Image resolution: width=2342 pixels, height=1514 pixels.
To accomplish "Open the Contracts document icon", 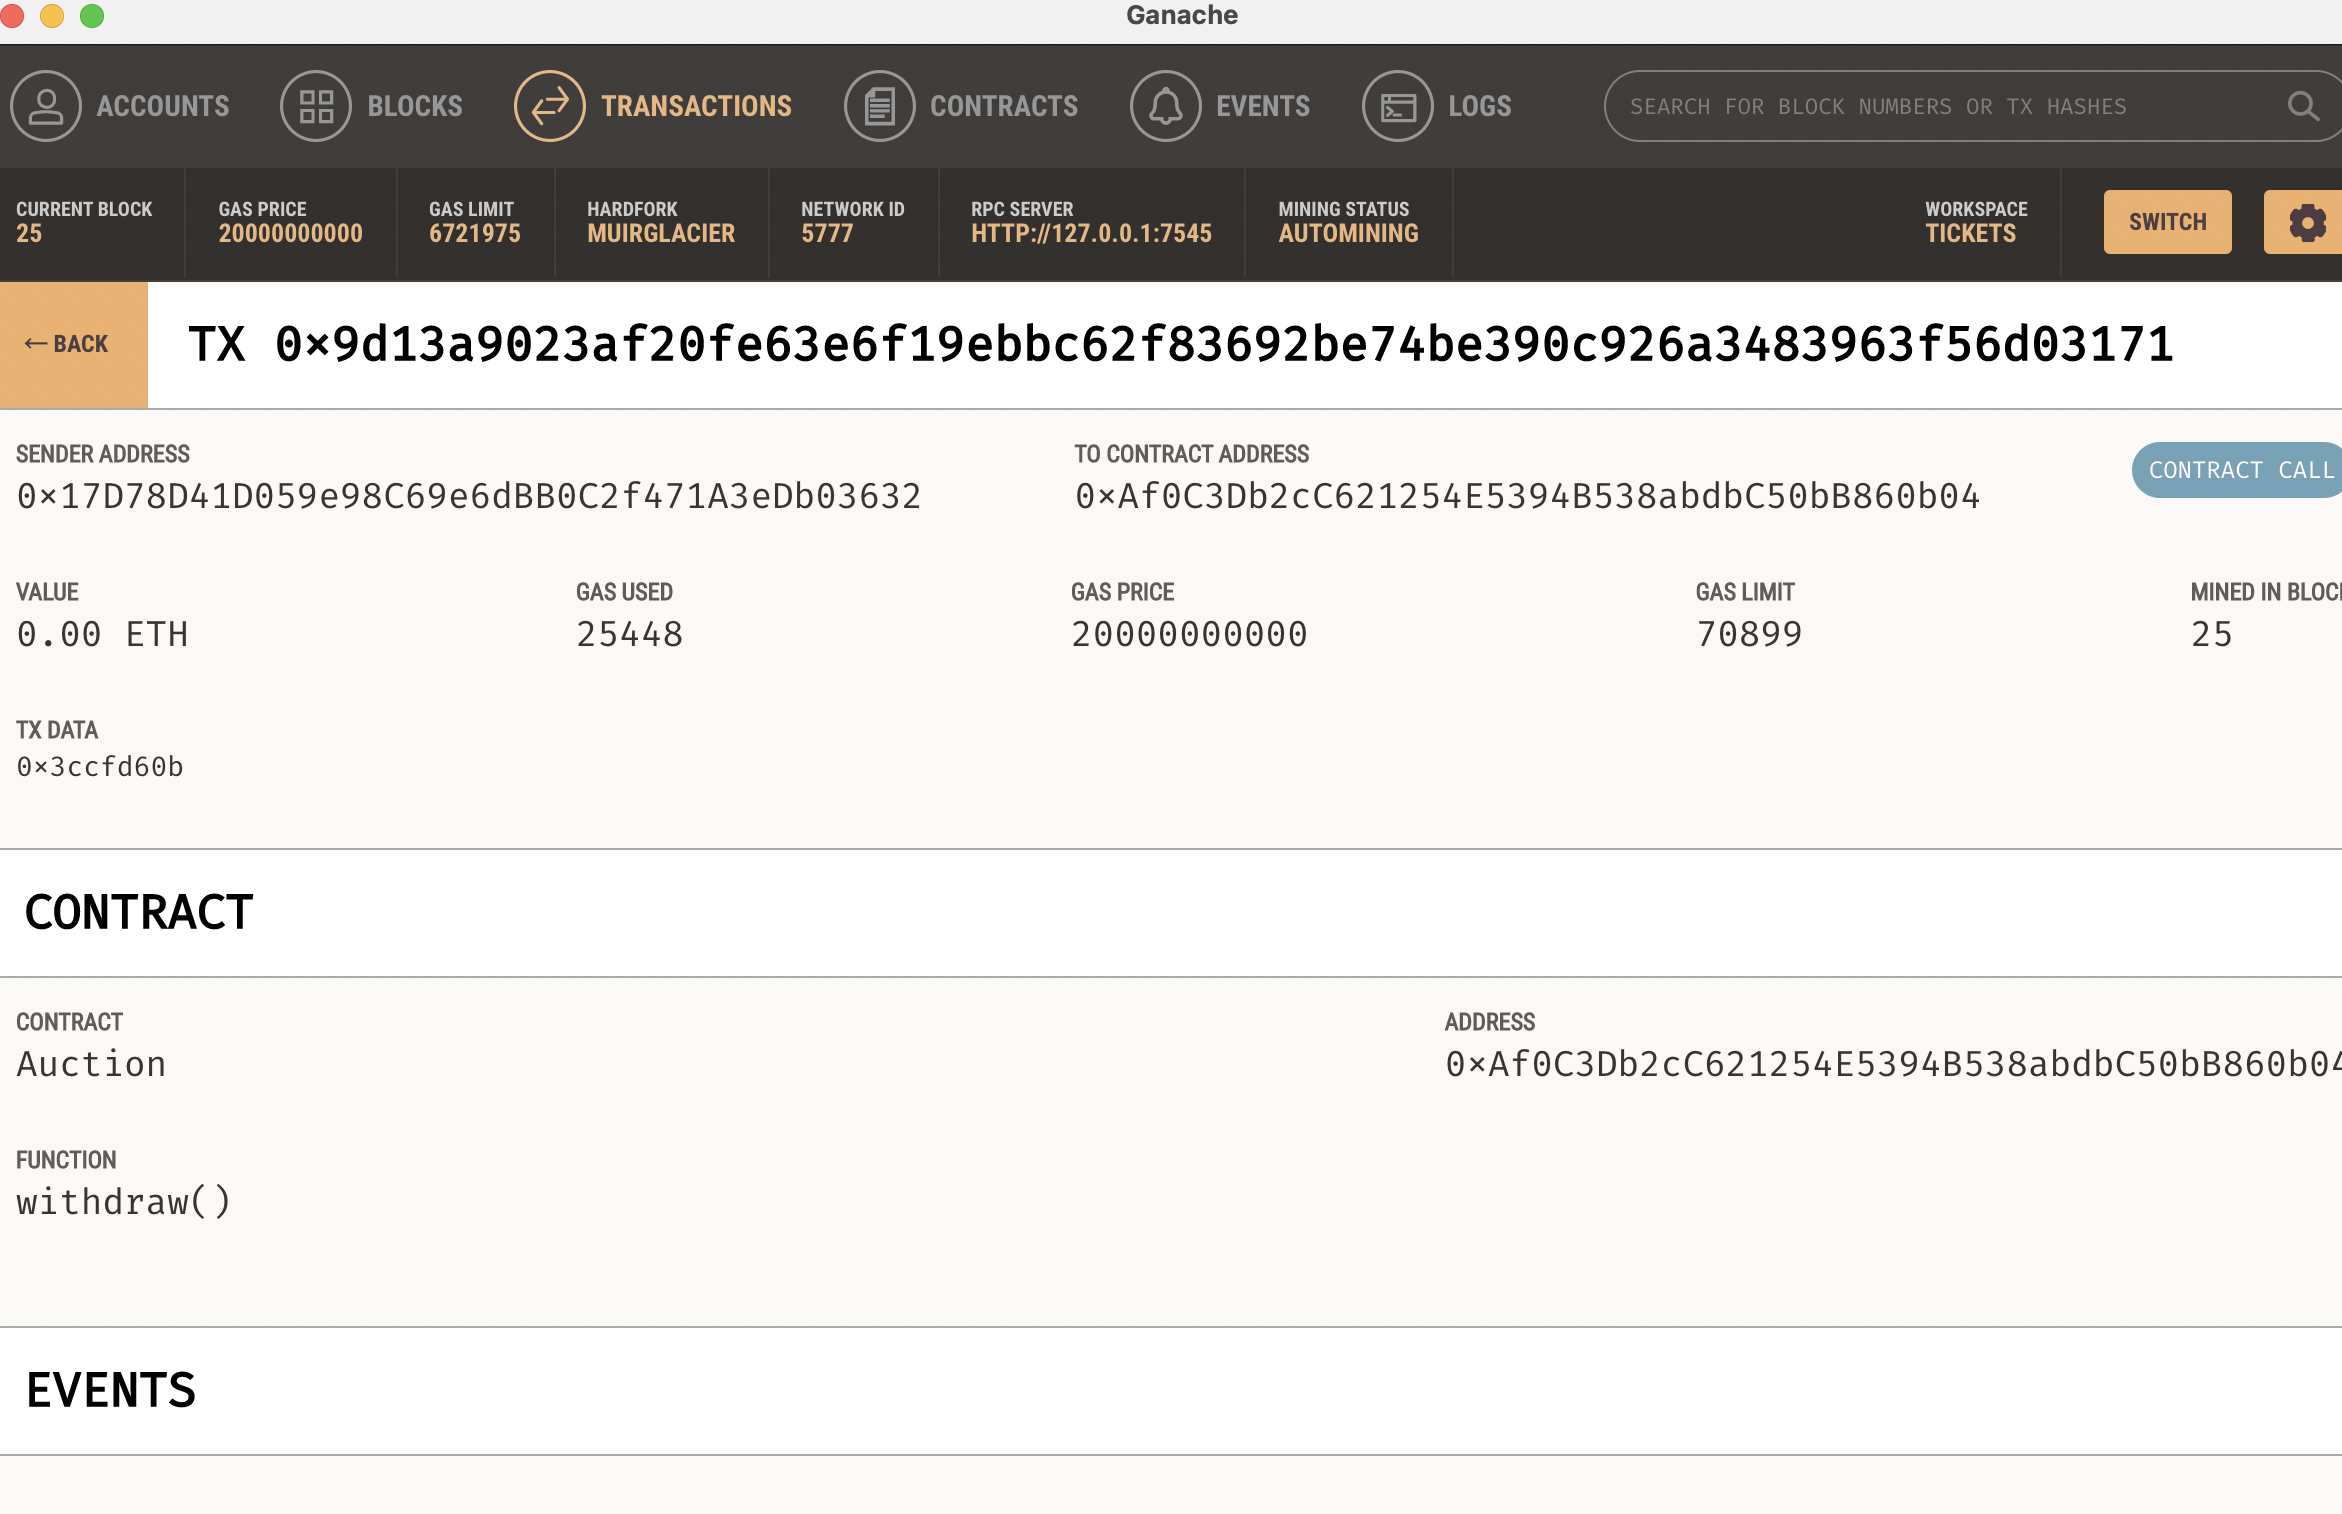I will (880, 106).
